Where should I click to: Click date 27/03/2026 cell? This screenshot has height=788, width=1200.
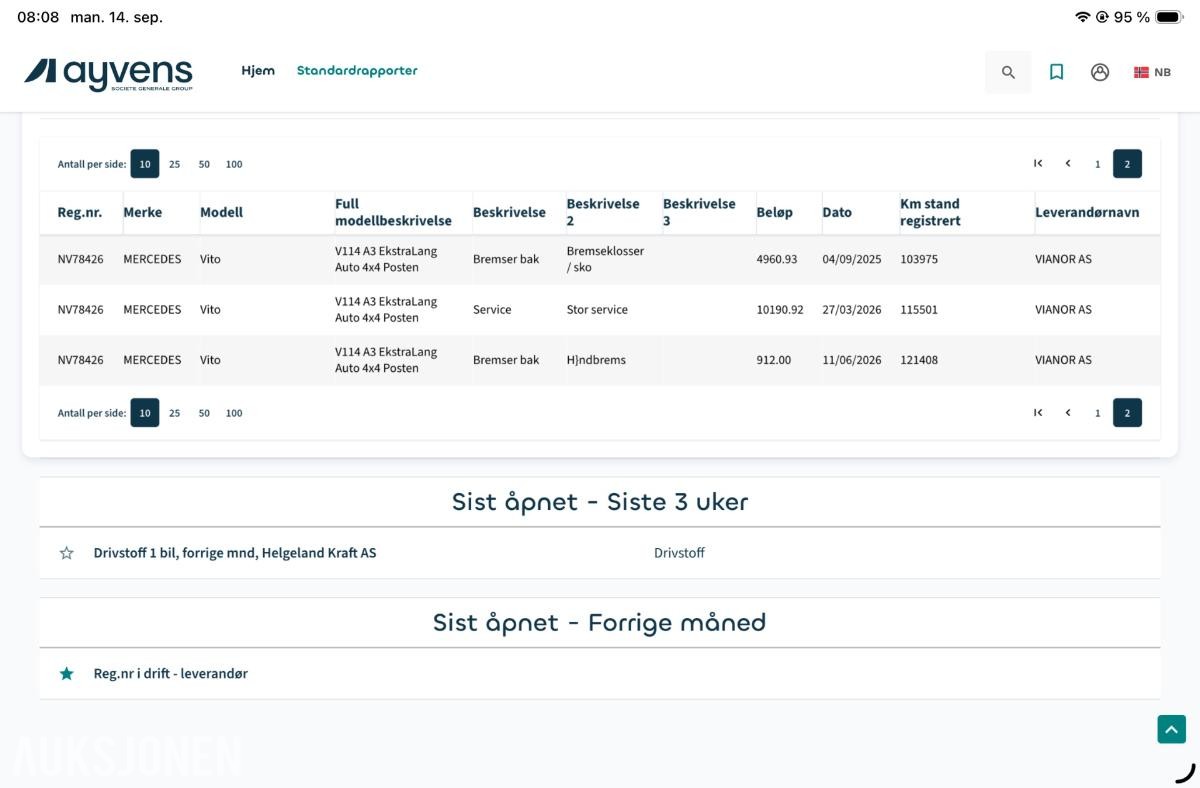coord(852,310)
